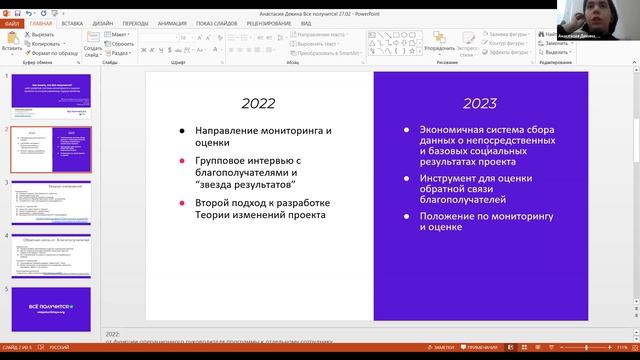Screen dimensions: 640x360
Task: Click the Save icon in the quick access toolbar
Action: [18, 13]
